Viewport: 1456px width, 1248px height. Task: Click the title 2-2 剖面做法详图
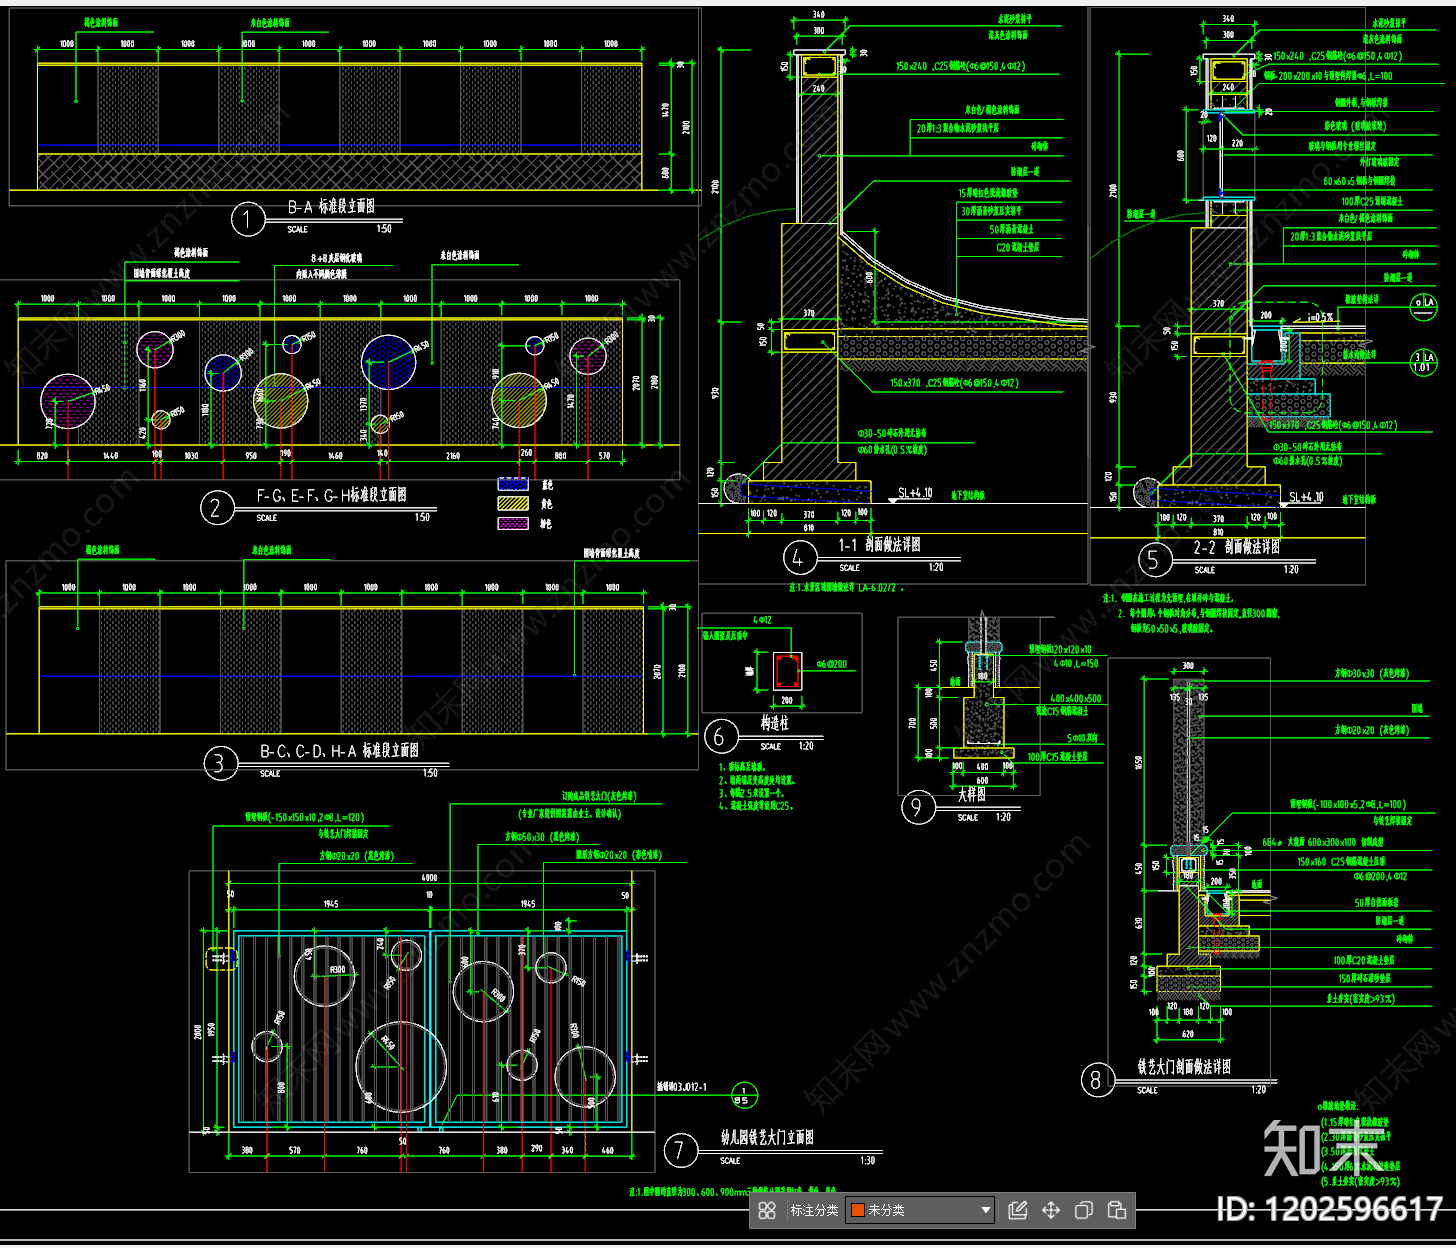pos(1236,547)
